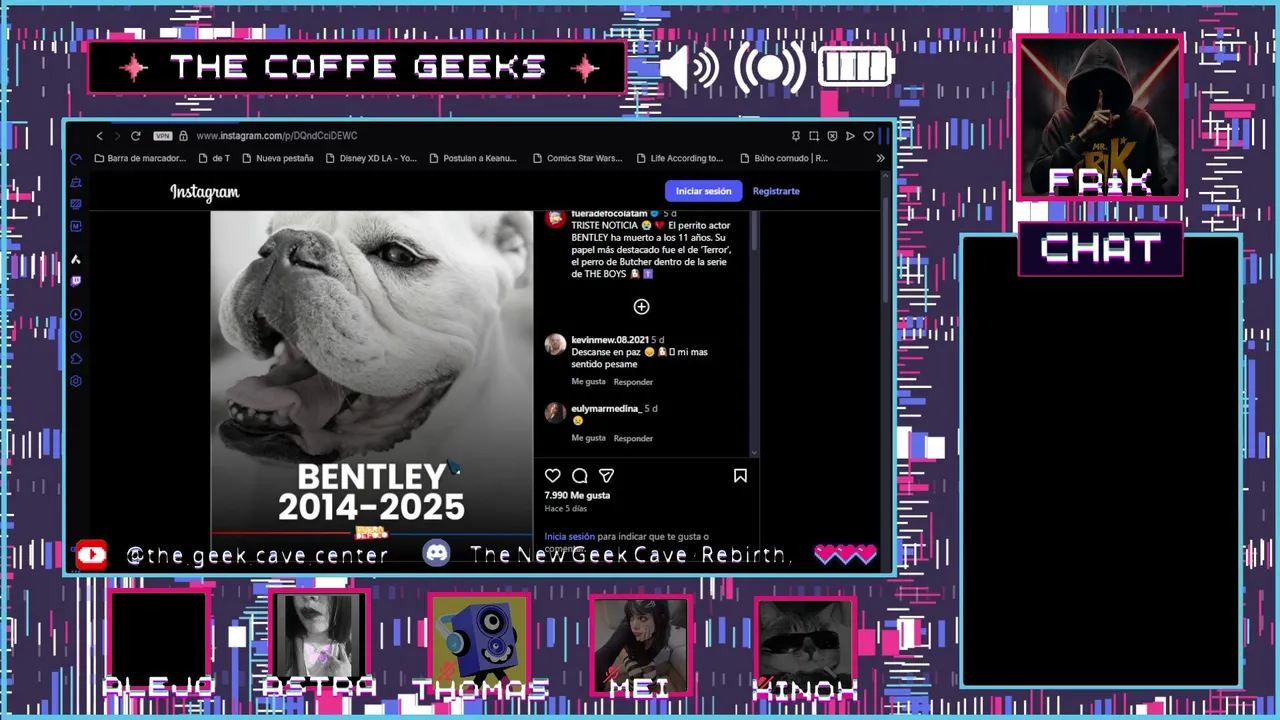Click 'Responder' under eulymarmedina_ comment
This screenshot has height=720, width=1280.
[x=633, y=438]
